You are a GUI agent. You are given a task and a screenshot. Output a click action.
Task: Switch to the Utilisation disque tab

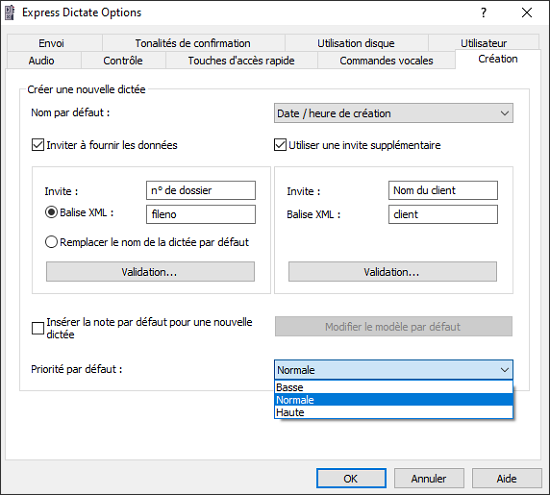tap(356, 43)
